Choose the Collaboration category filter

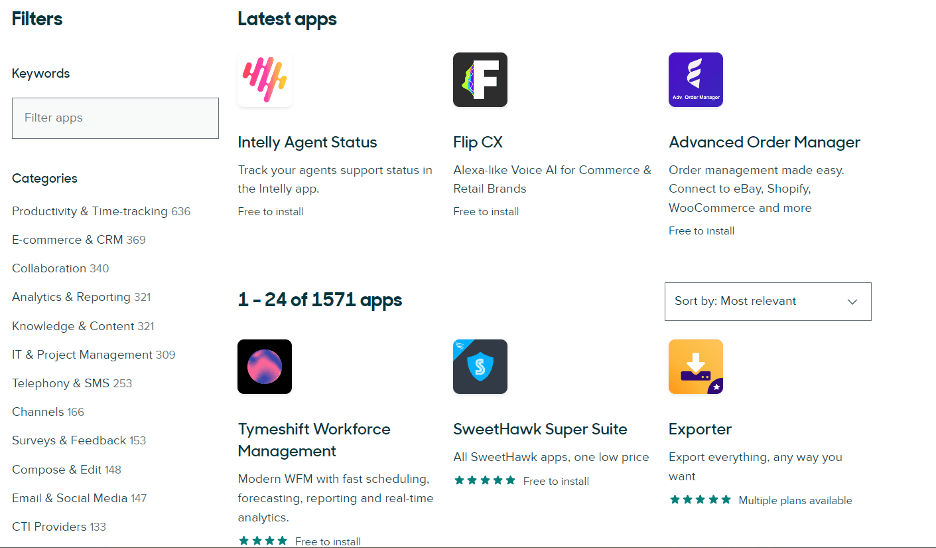coord(49,268)
